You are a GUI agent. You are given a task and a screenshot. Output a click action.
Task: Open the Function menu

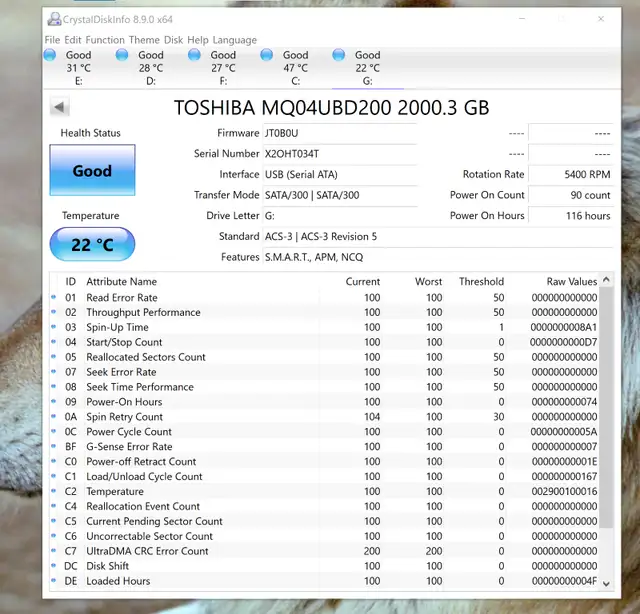pyautogui.click(x=105, y=40)
